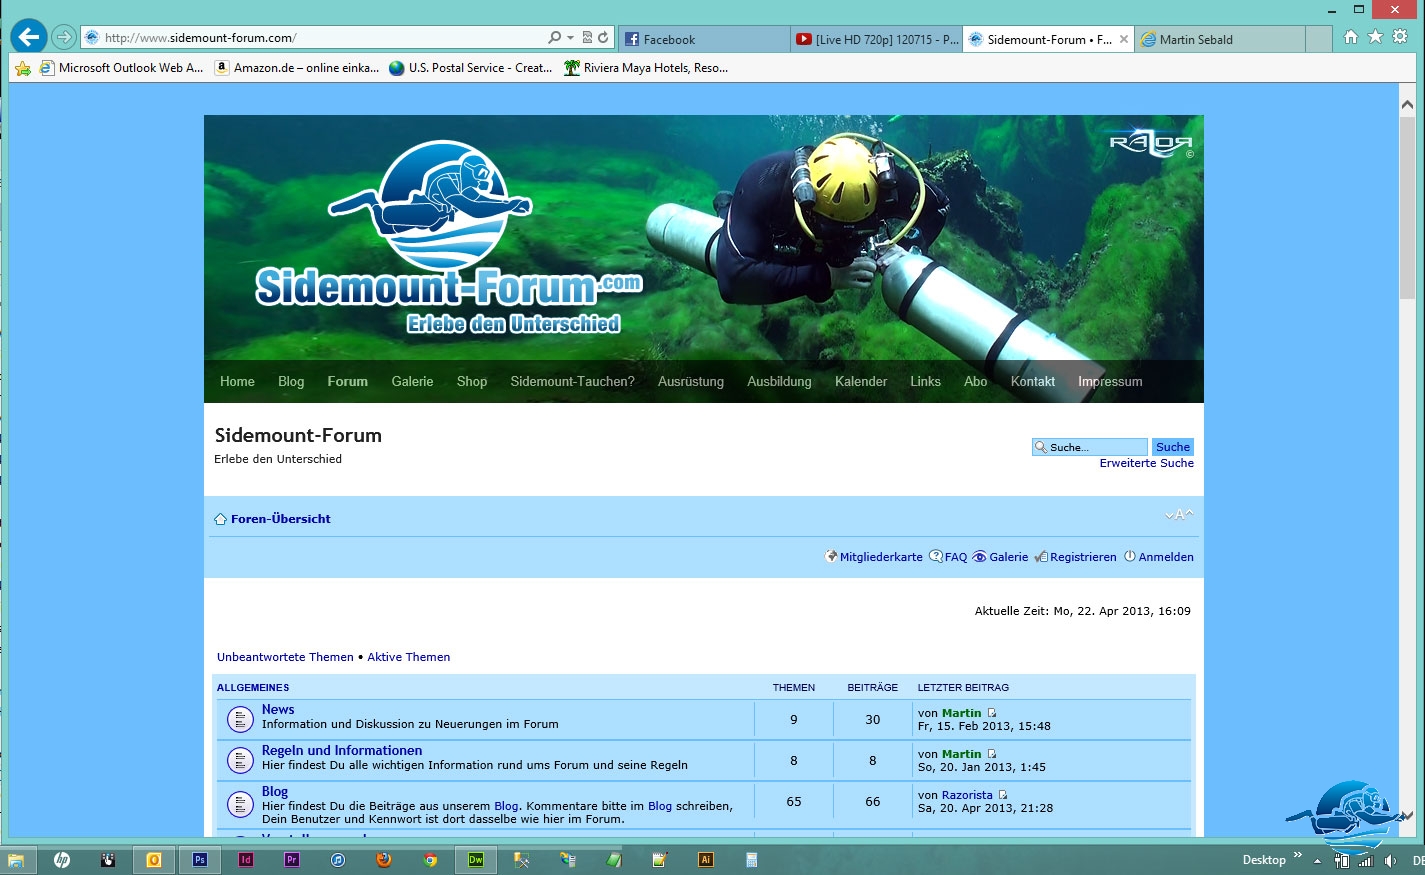Click the view latest post icon next to Razorista

pyautogui.click(x=1003, y=795)
